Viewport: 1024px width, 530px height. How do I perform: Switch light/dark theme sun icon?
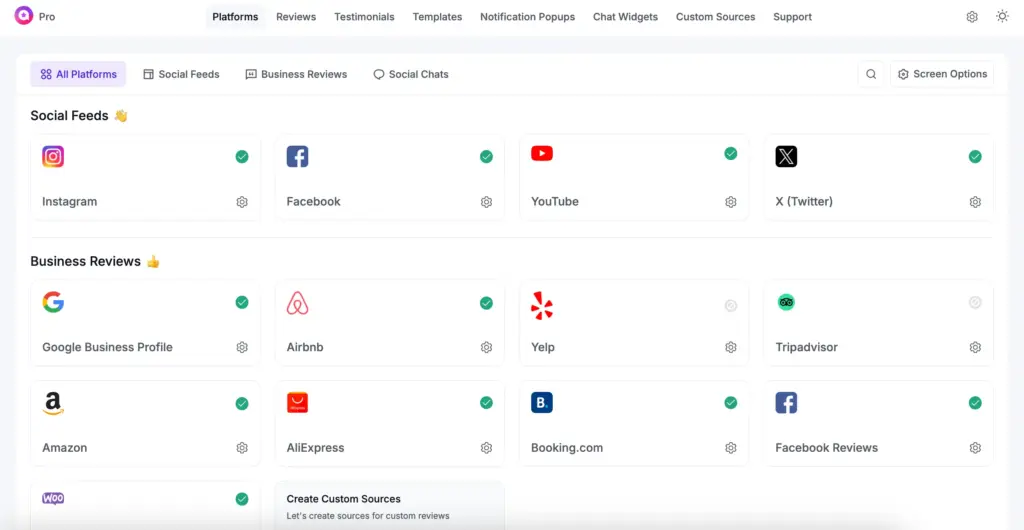(1002, 16)
